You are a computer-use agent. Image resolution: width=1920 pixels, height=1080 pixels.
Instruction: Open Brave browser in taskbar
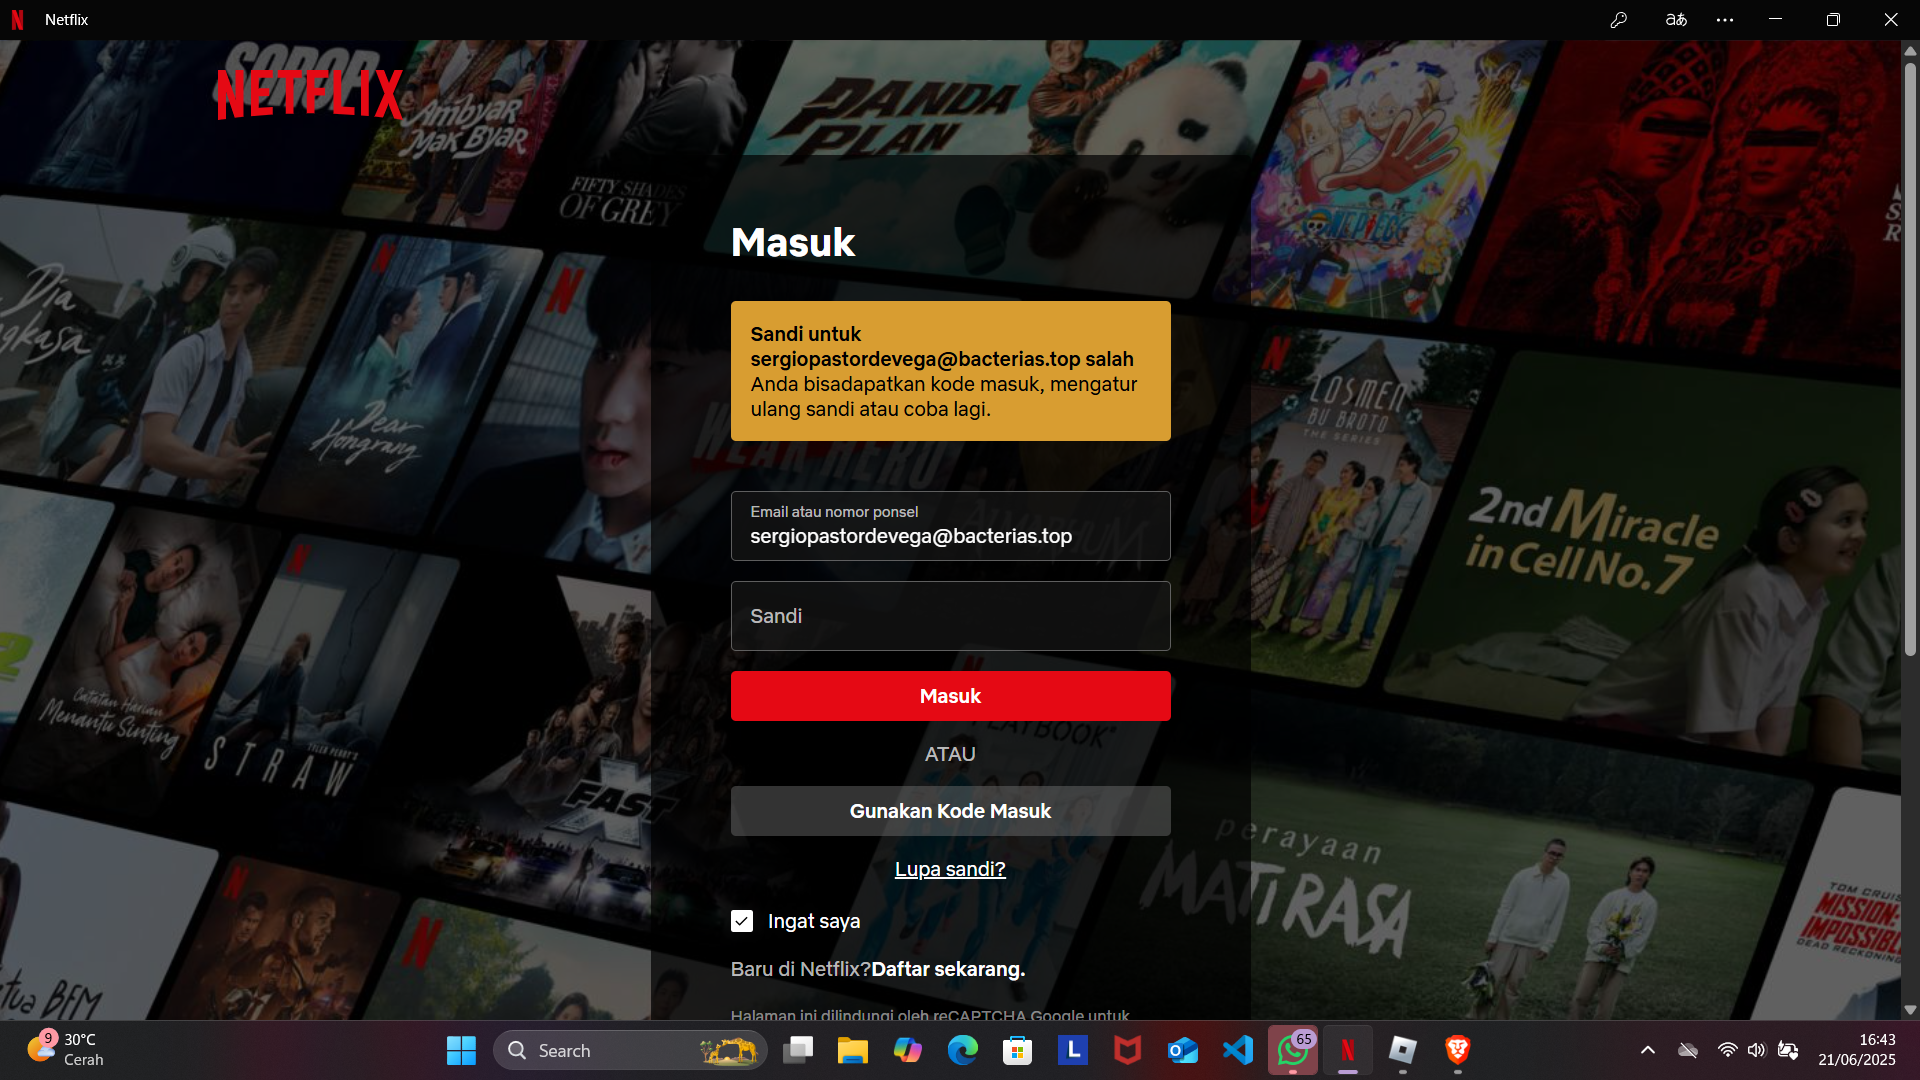click(1457, 1050)
